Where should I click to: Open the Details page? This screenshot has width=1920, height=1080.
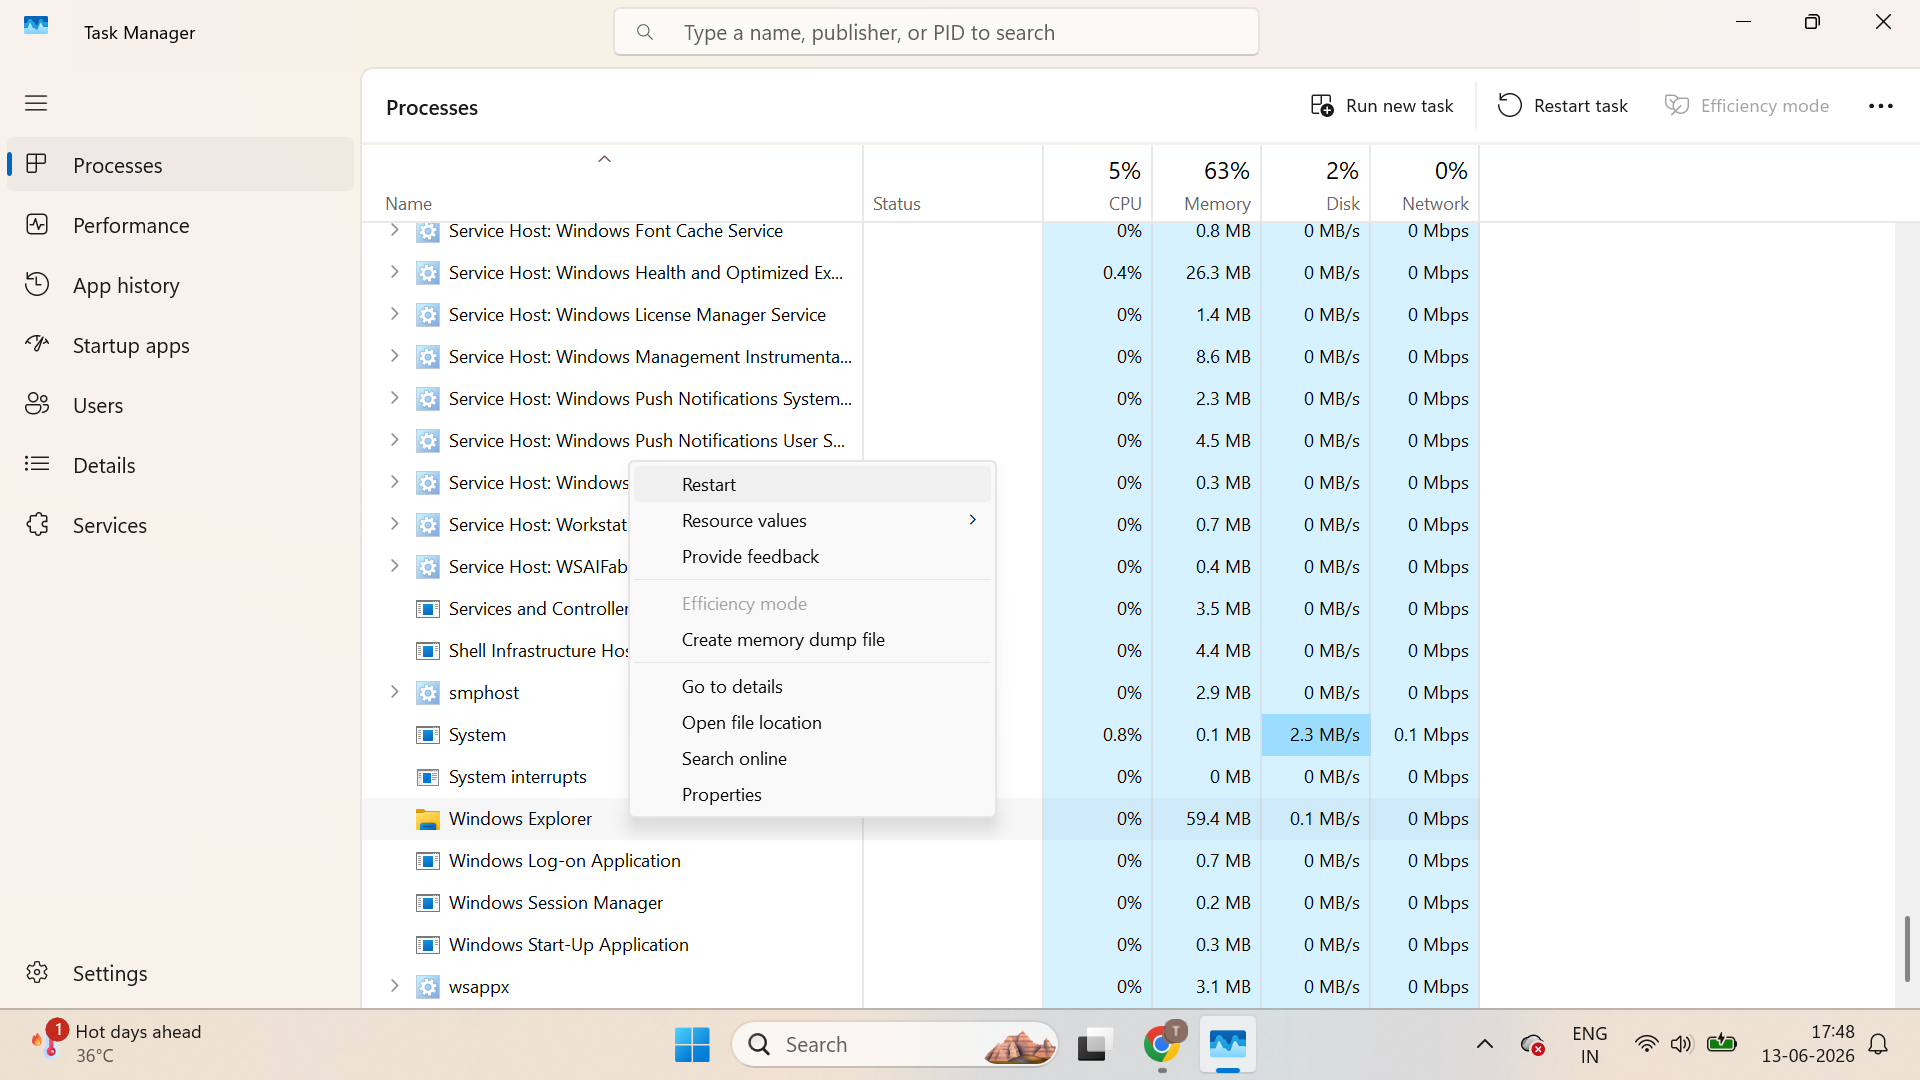pos(181,465)
